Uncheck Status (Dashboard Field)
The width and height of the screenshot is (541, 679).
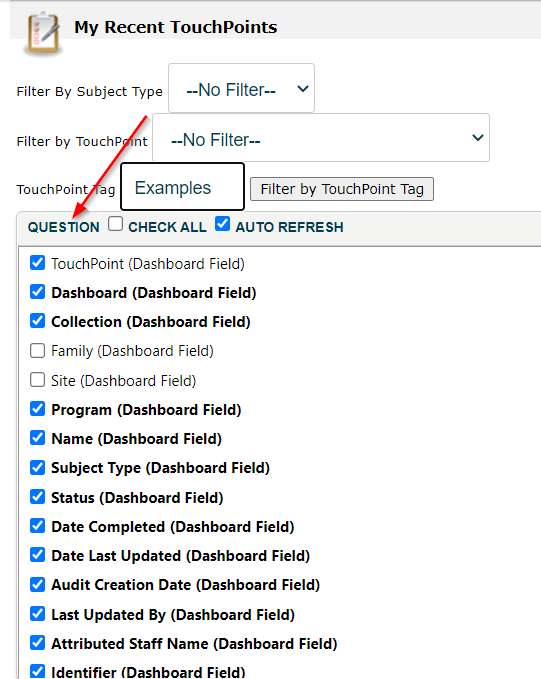click(37, 497)
